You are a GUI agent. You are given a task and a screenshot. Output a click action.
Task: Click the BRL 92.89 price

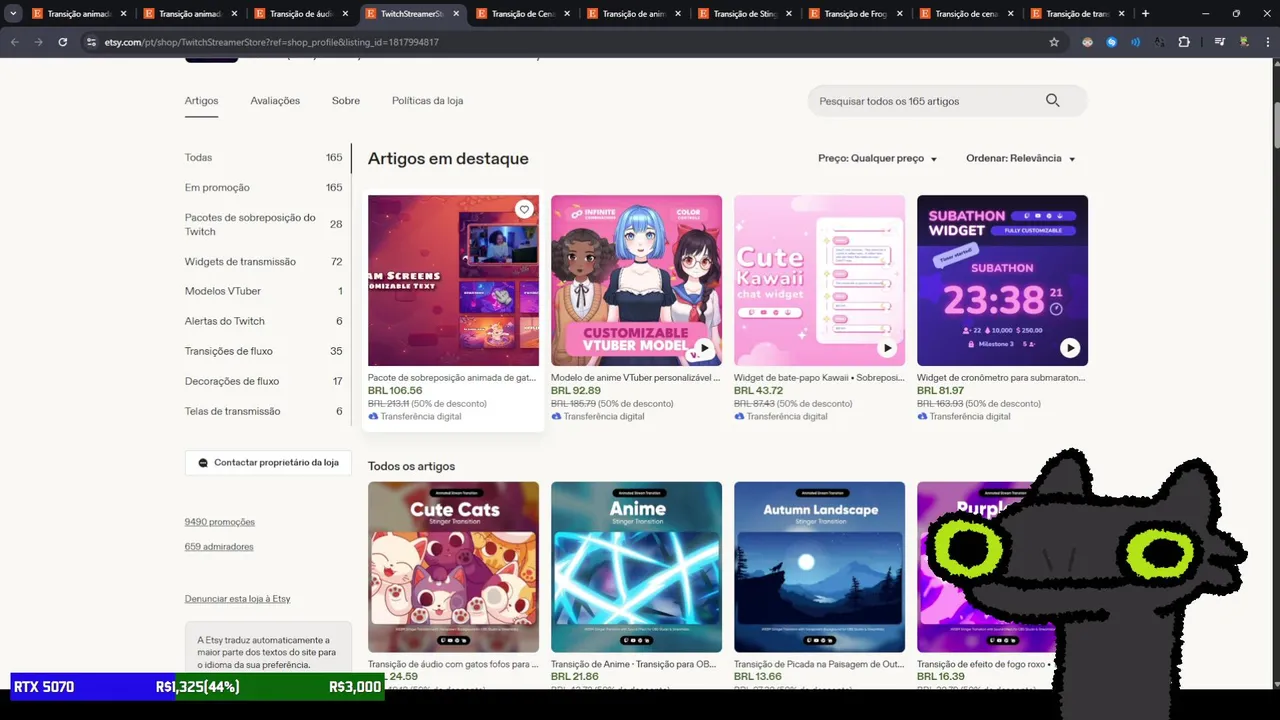576,391
